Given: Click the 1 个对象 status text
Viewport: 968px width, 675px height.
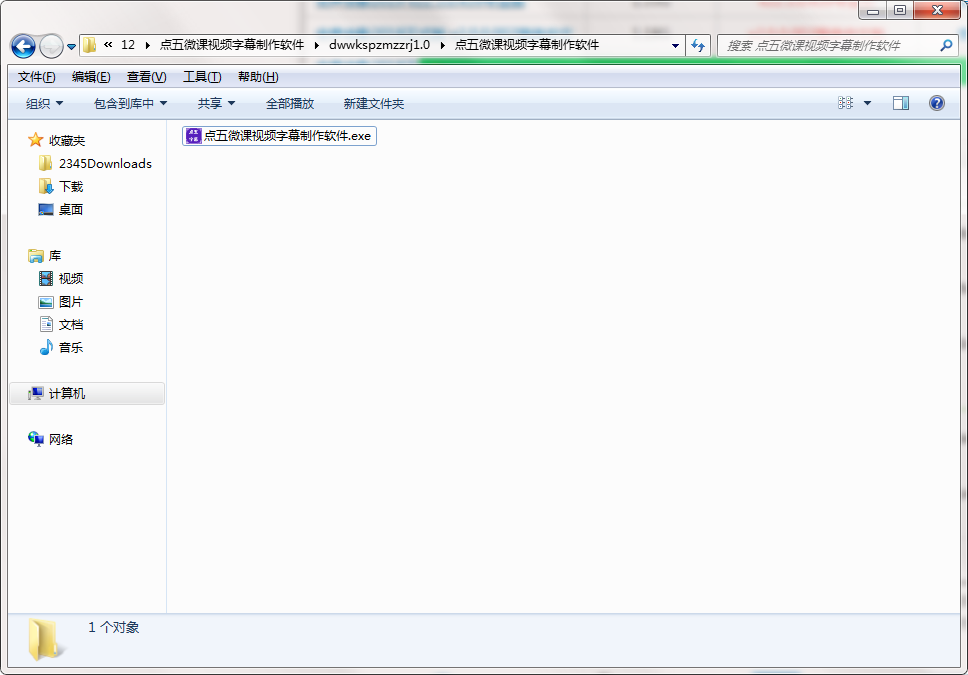Looking at the screenshot, I should pos(114,627).
